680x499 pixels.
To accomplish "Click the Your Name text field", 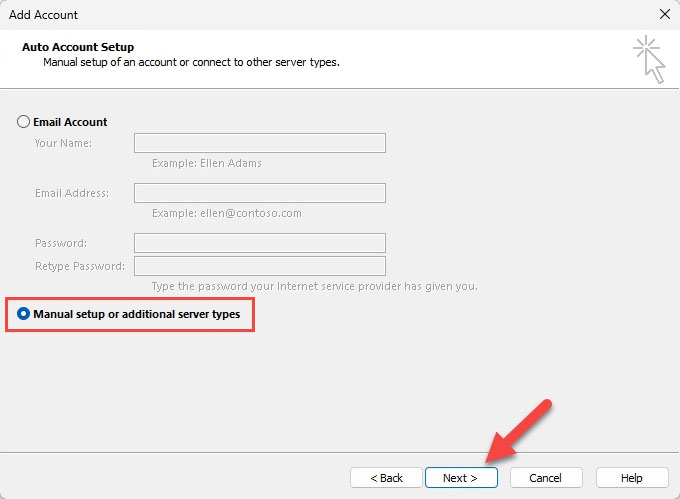I will (259, 143).
